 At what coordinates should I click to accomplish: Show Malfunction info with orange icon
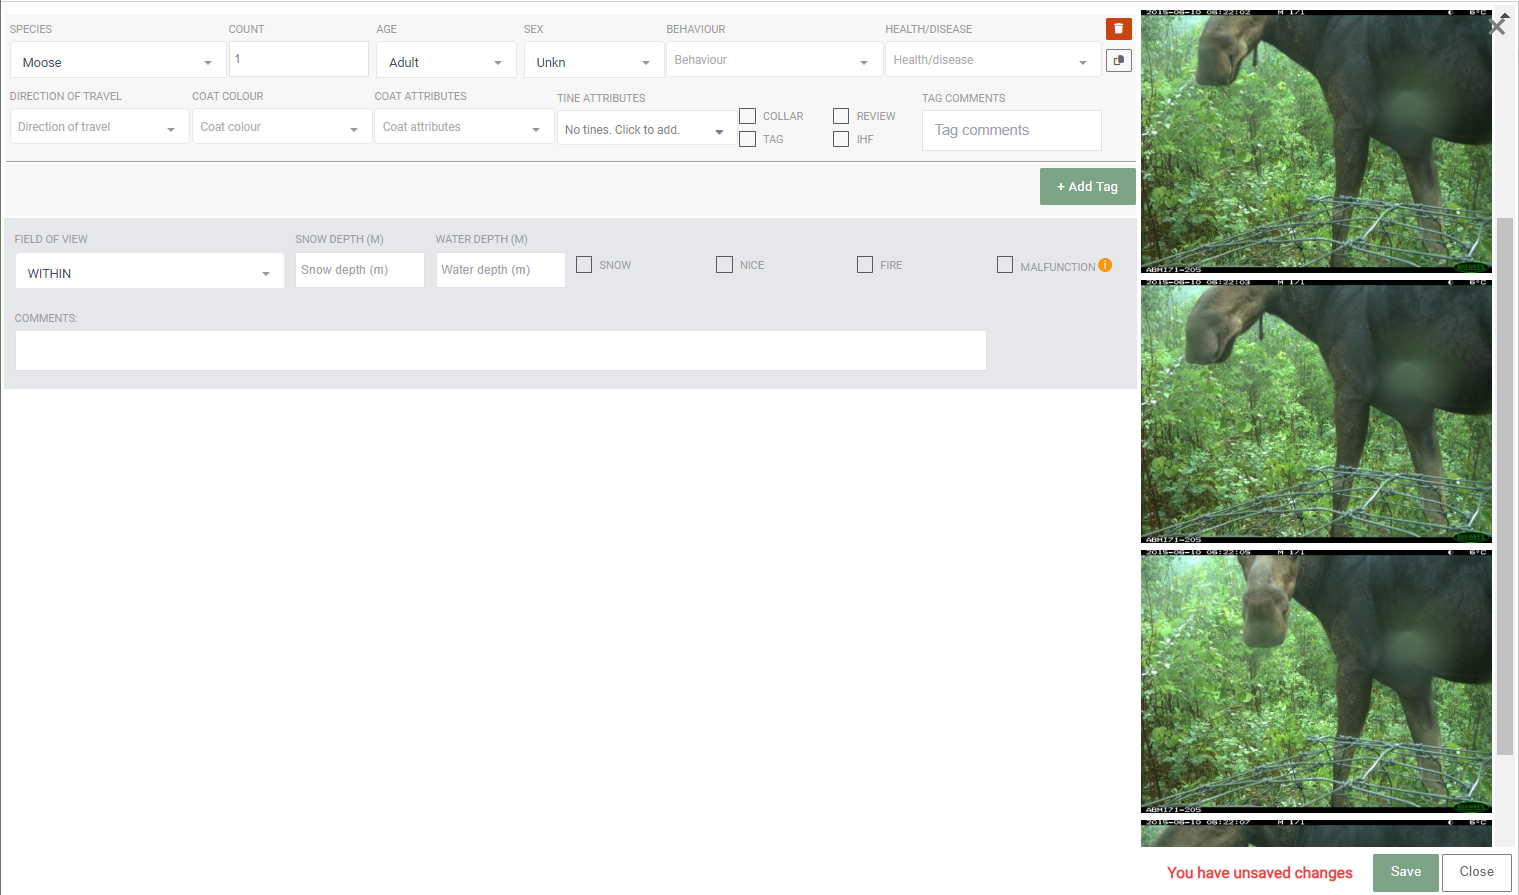point(1105,265)
